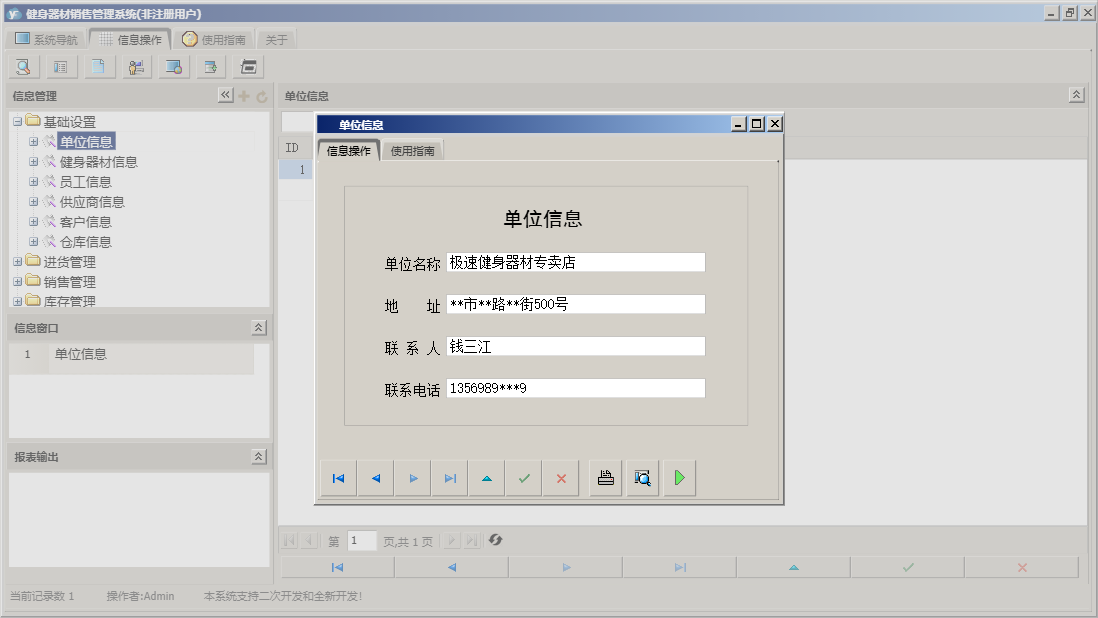Image resolution: width=1098 pixels, height=618 pixels.
Task: Select the search magnifier toolbar icon
Action: point(22,66)
